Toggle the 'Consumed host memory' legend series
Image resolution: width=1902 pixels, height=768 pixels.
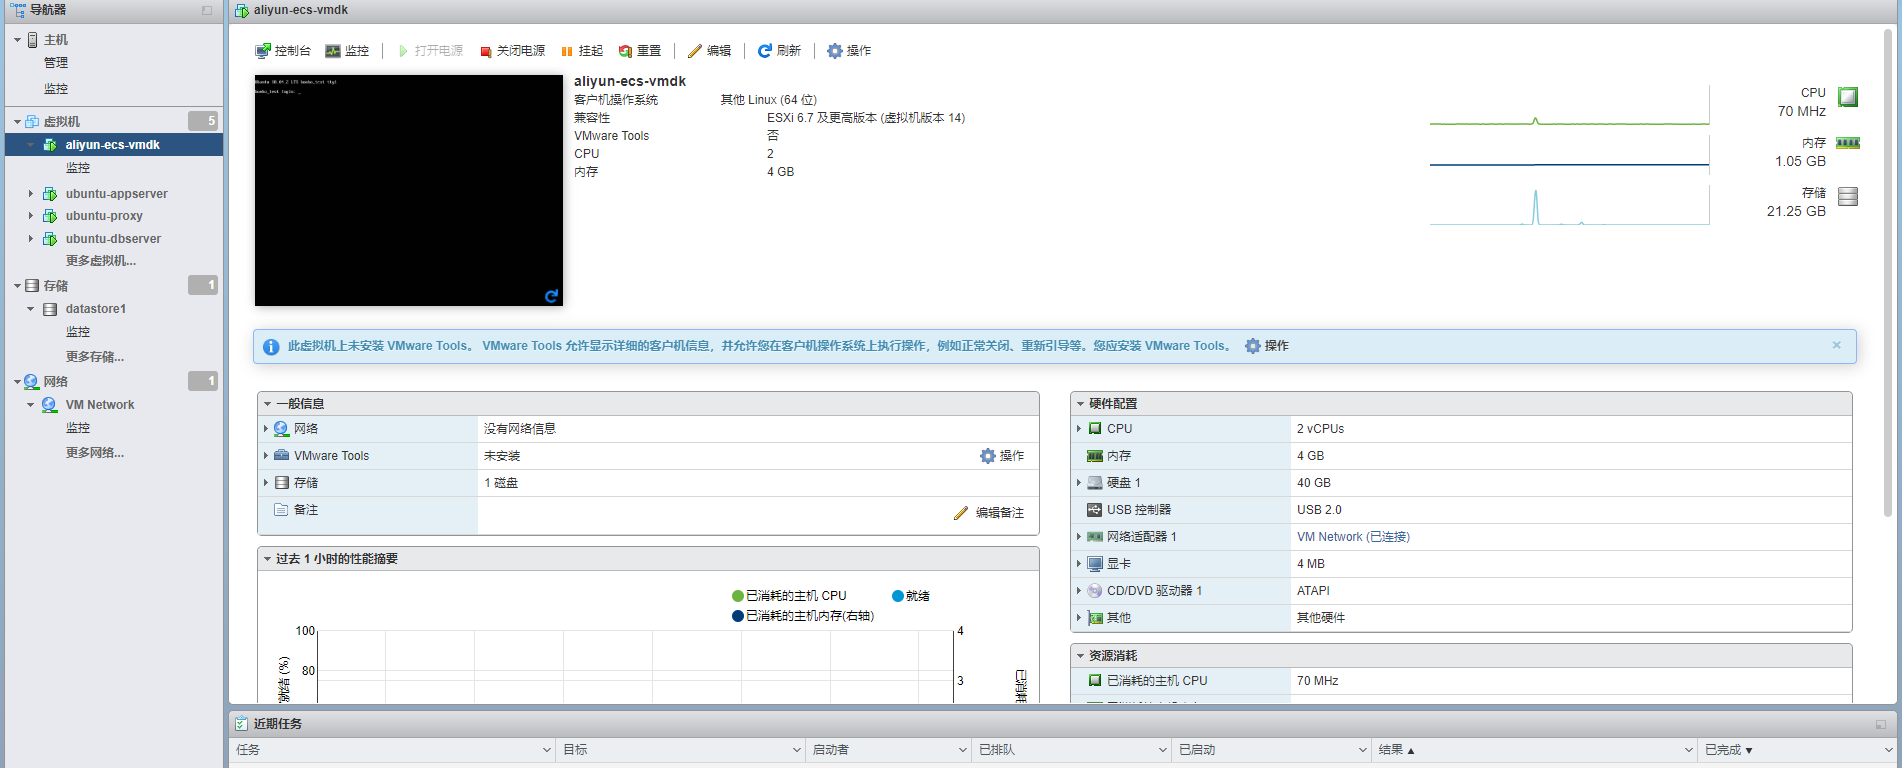[x=803, y=616]
